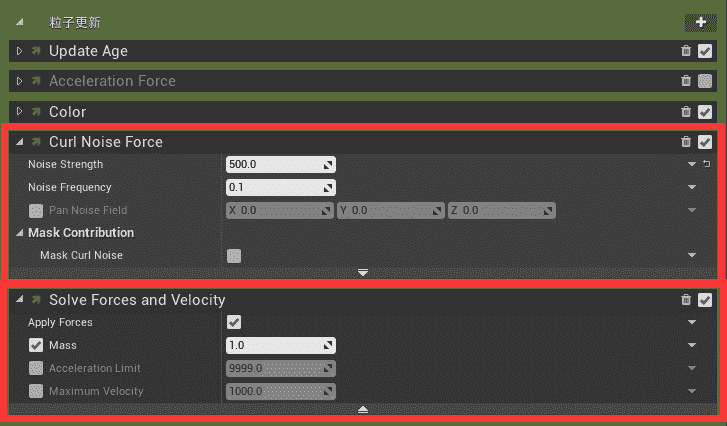The width and height of the screenshot is (727, 426).
Task: Click the Noise Strength value field
Action: point(274,164)
